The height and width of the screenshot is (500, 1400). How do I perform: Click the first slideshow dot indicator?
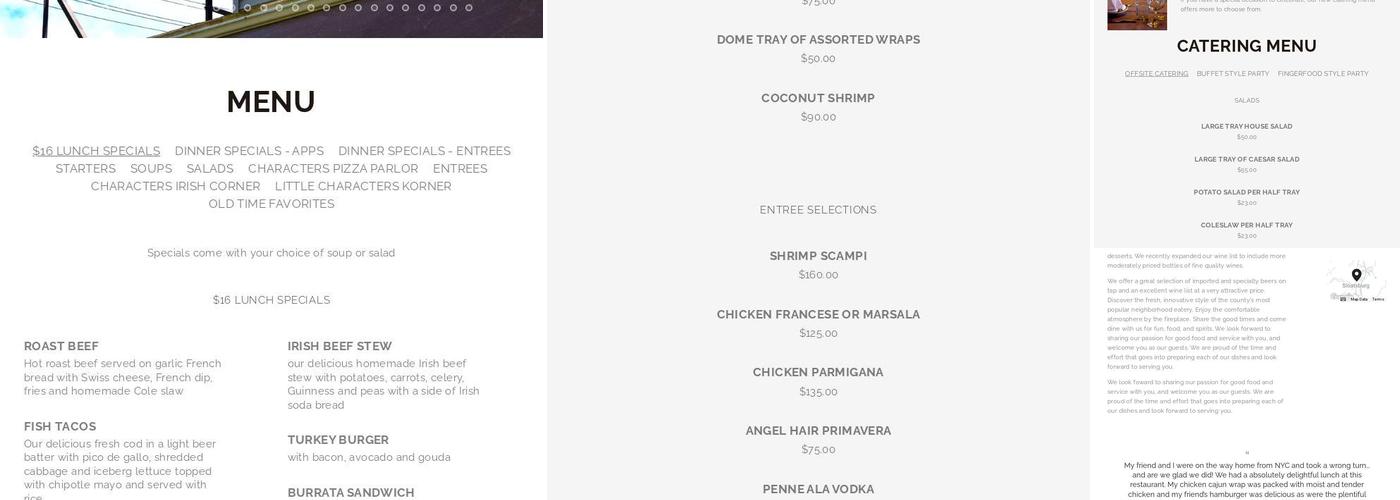click(x=248, y=8)
